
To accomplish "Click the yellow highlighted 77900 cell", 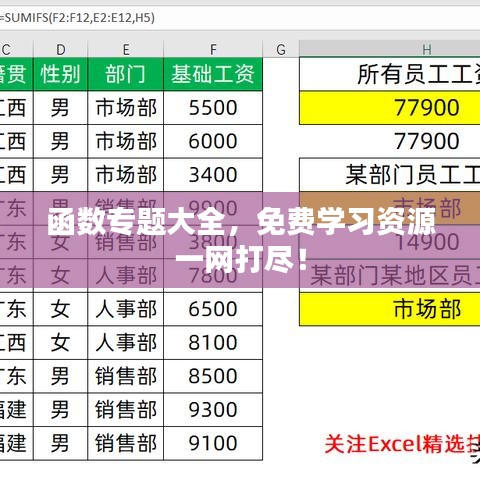I will 390,108.
